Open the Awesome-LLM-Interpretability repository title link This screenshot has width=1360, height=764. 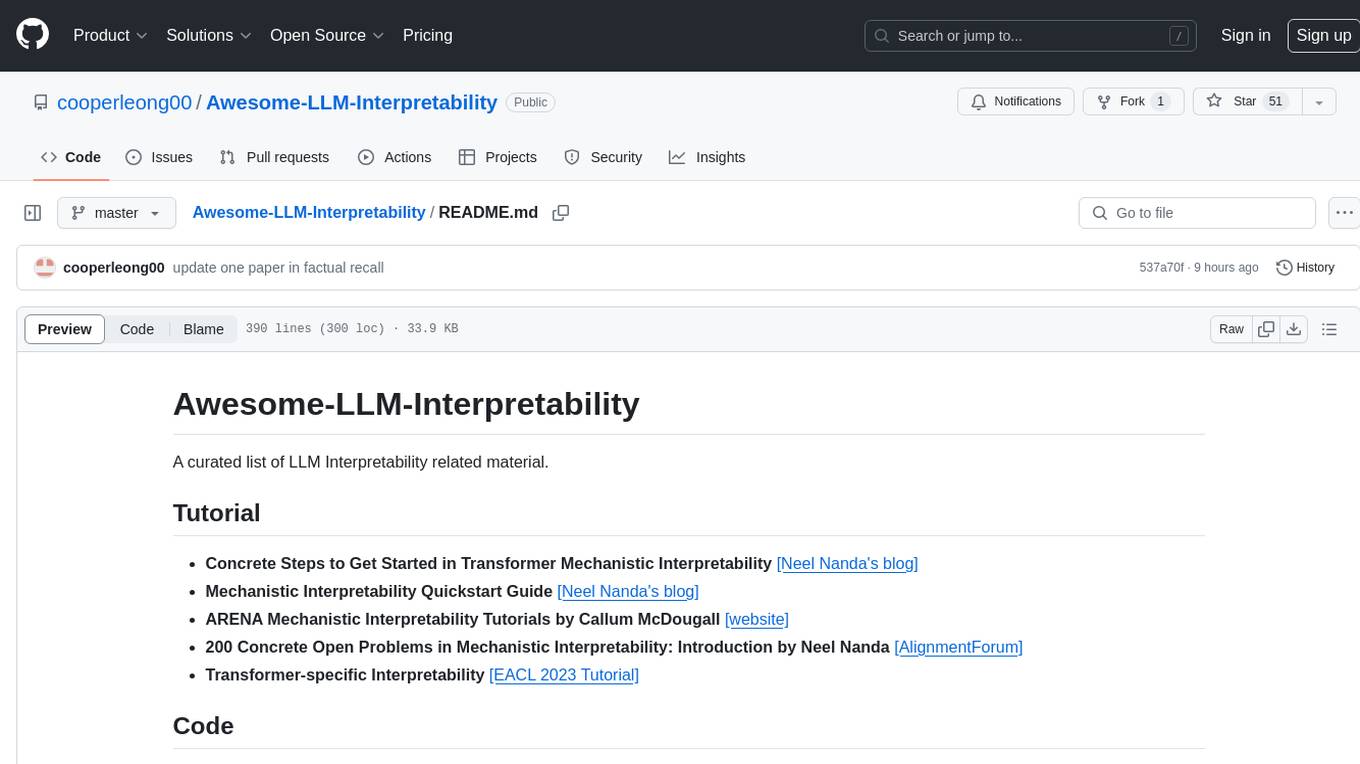tap(351, 102)
